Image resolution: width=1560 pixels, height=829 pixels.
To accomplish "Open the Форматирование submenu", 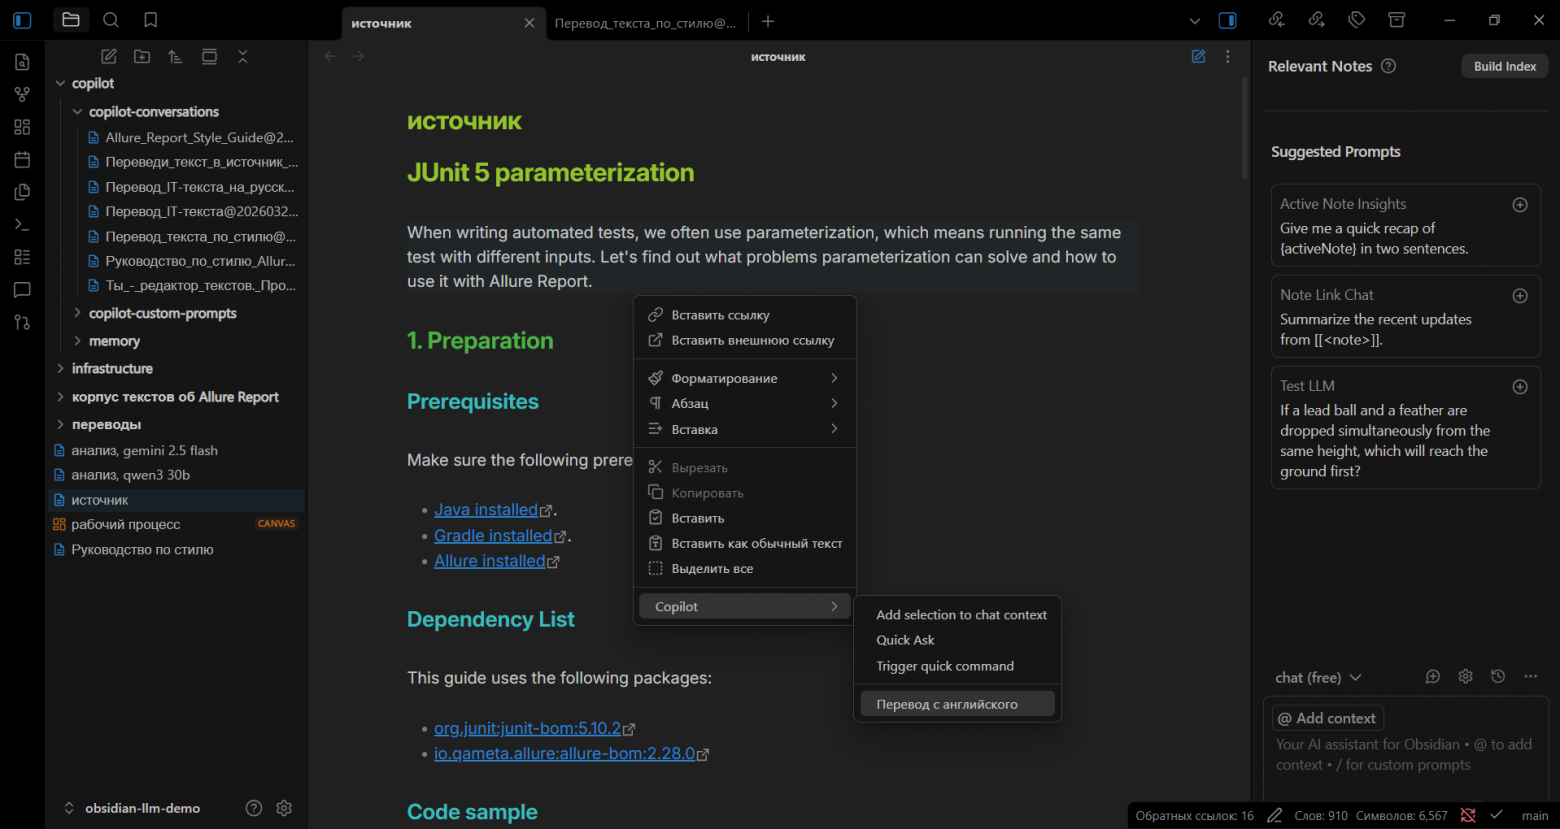I will pyautogui.click(x=744, y=378).
